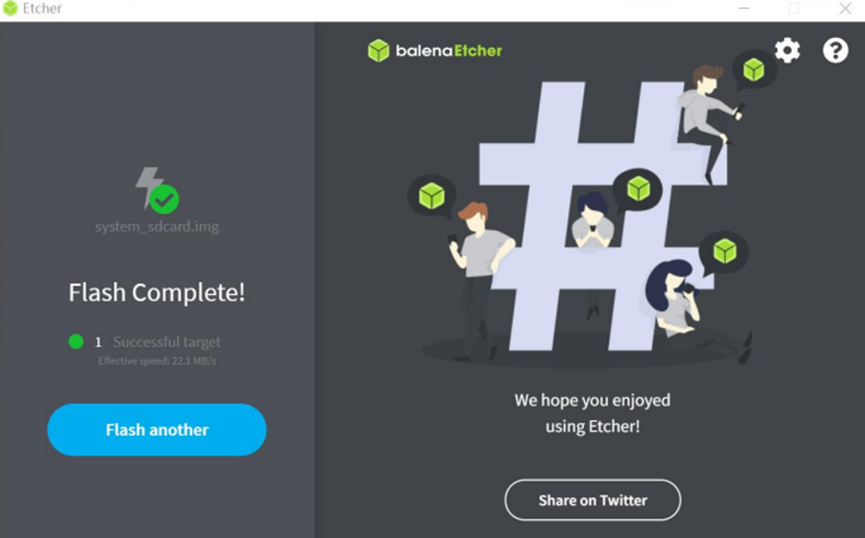The image size is (865, 538).
Task: Click the Flash Complete! heading
Action: [x=157, y=292]
